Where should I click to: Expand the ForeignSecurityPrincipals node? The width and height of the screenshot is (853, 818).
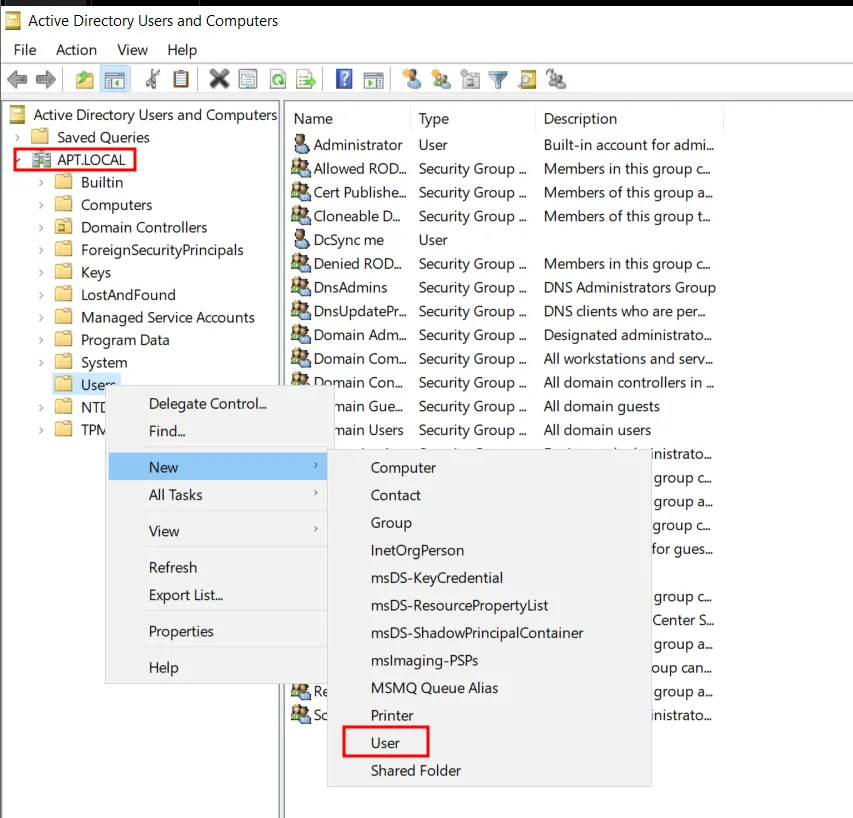tap(41, 250)
